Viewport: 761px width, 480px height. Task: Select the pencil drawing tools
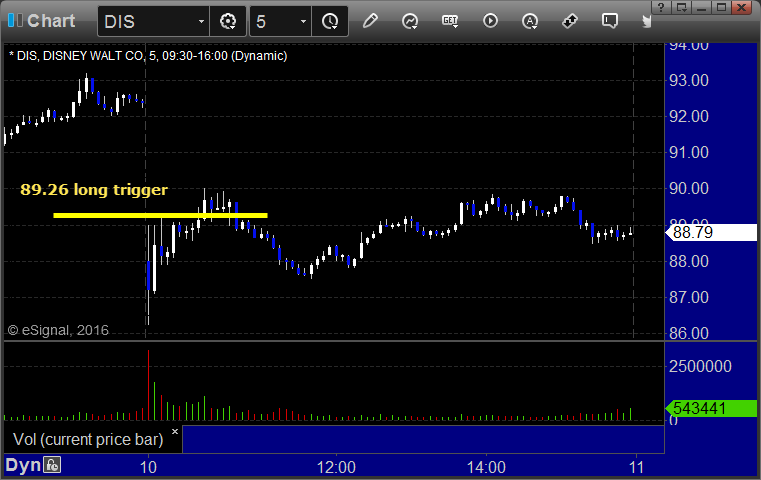click(x=370, y=21)
